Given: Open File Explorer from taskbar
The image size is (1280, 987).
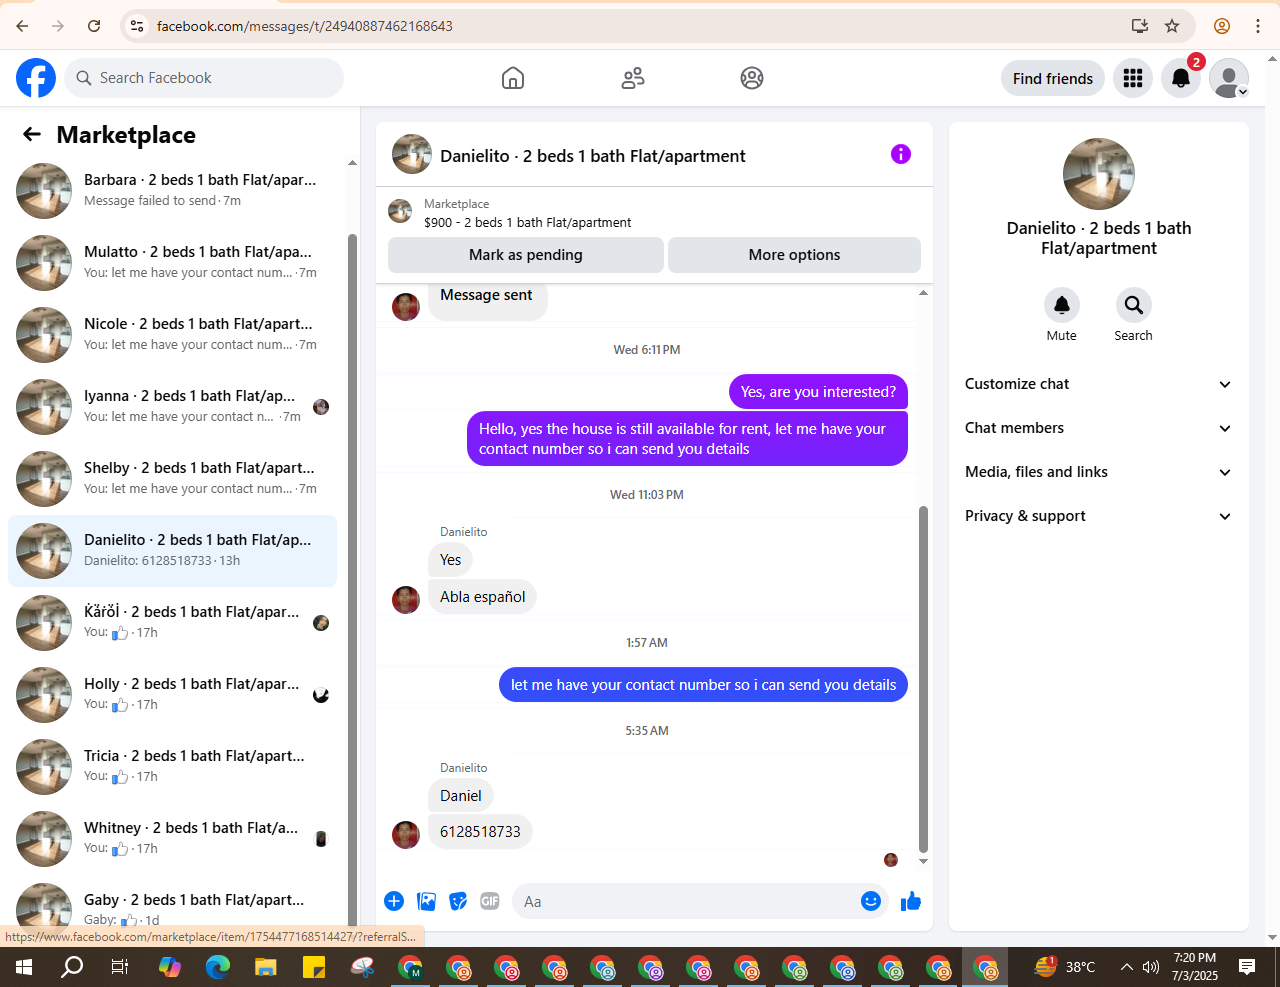Looking at the screenshot, I should click(265, 967).
